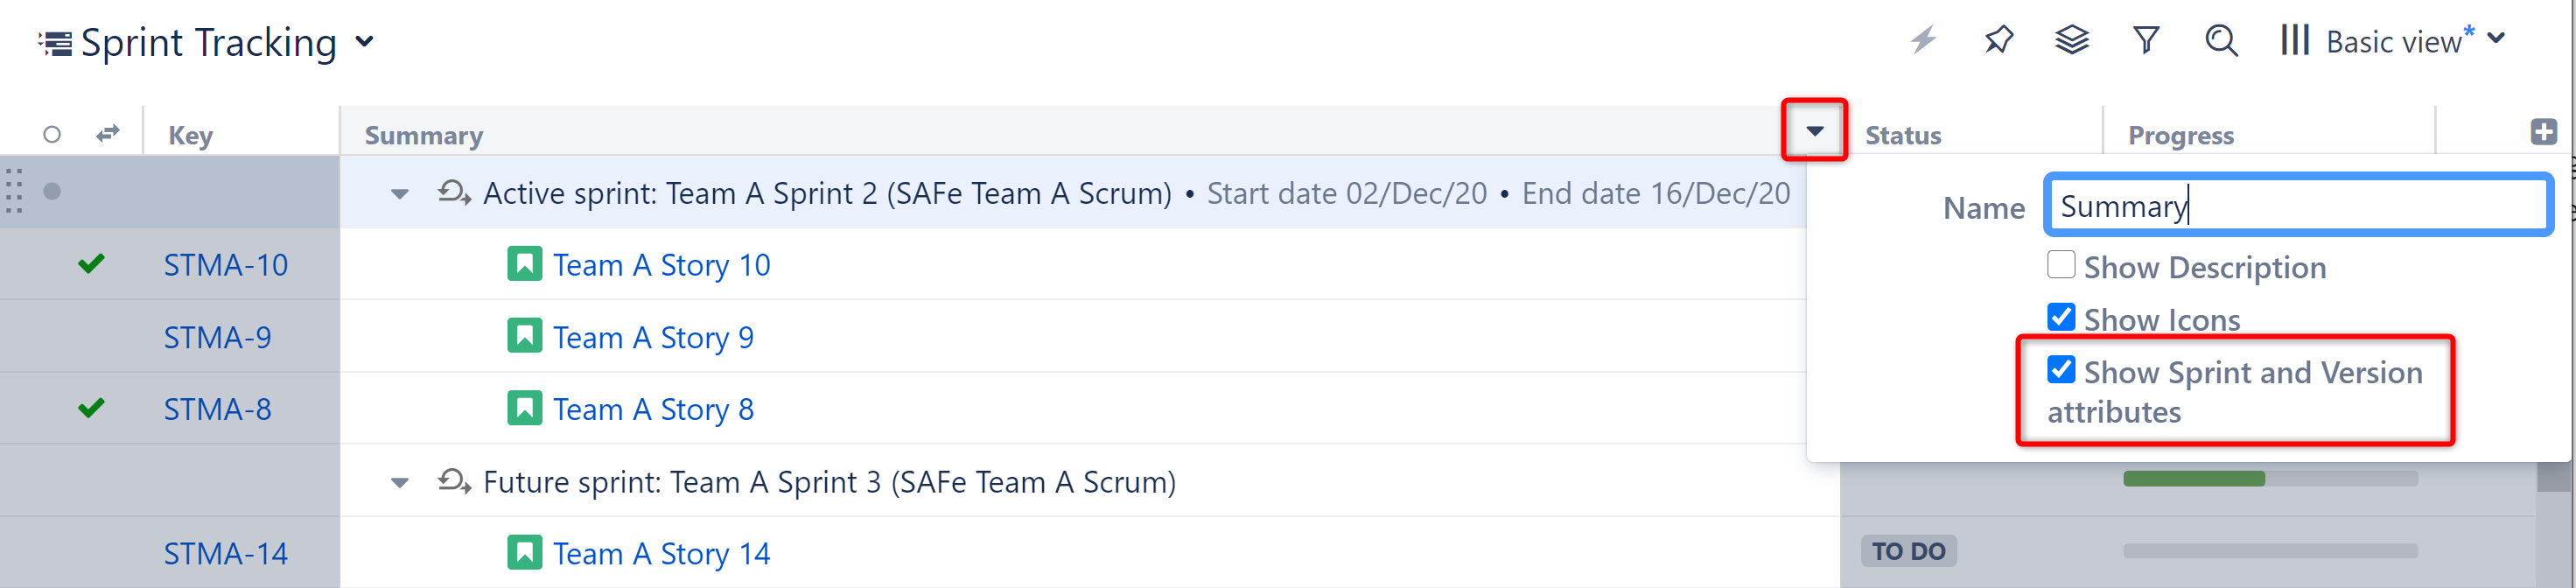Toggle Show Sprint and Version attributes
This screenshot has width=2576, height=588.
[x=2061, y=370]
